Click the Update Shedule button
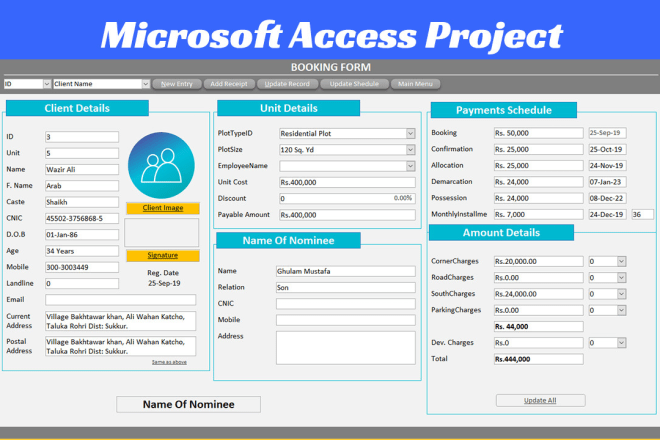 pyautogui.click(x=354, y=84)
